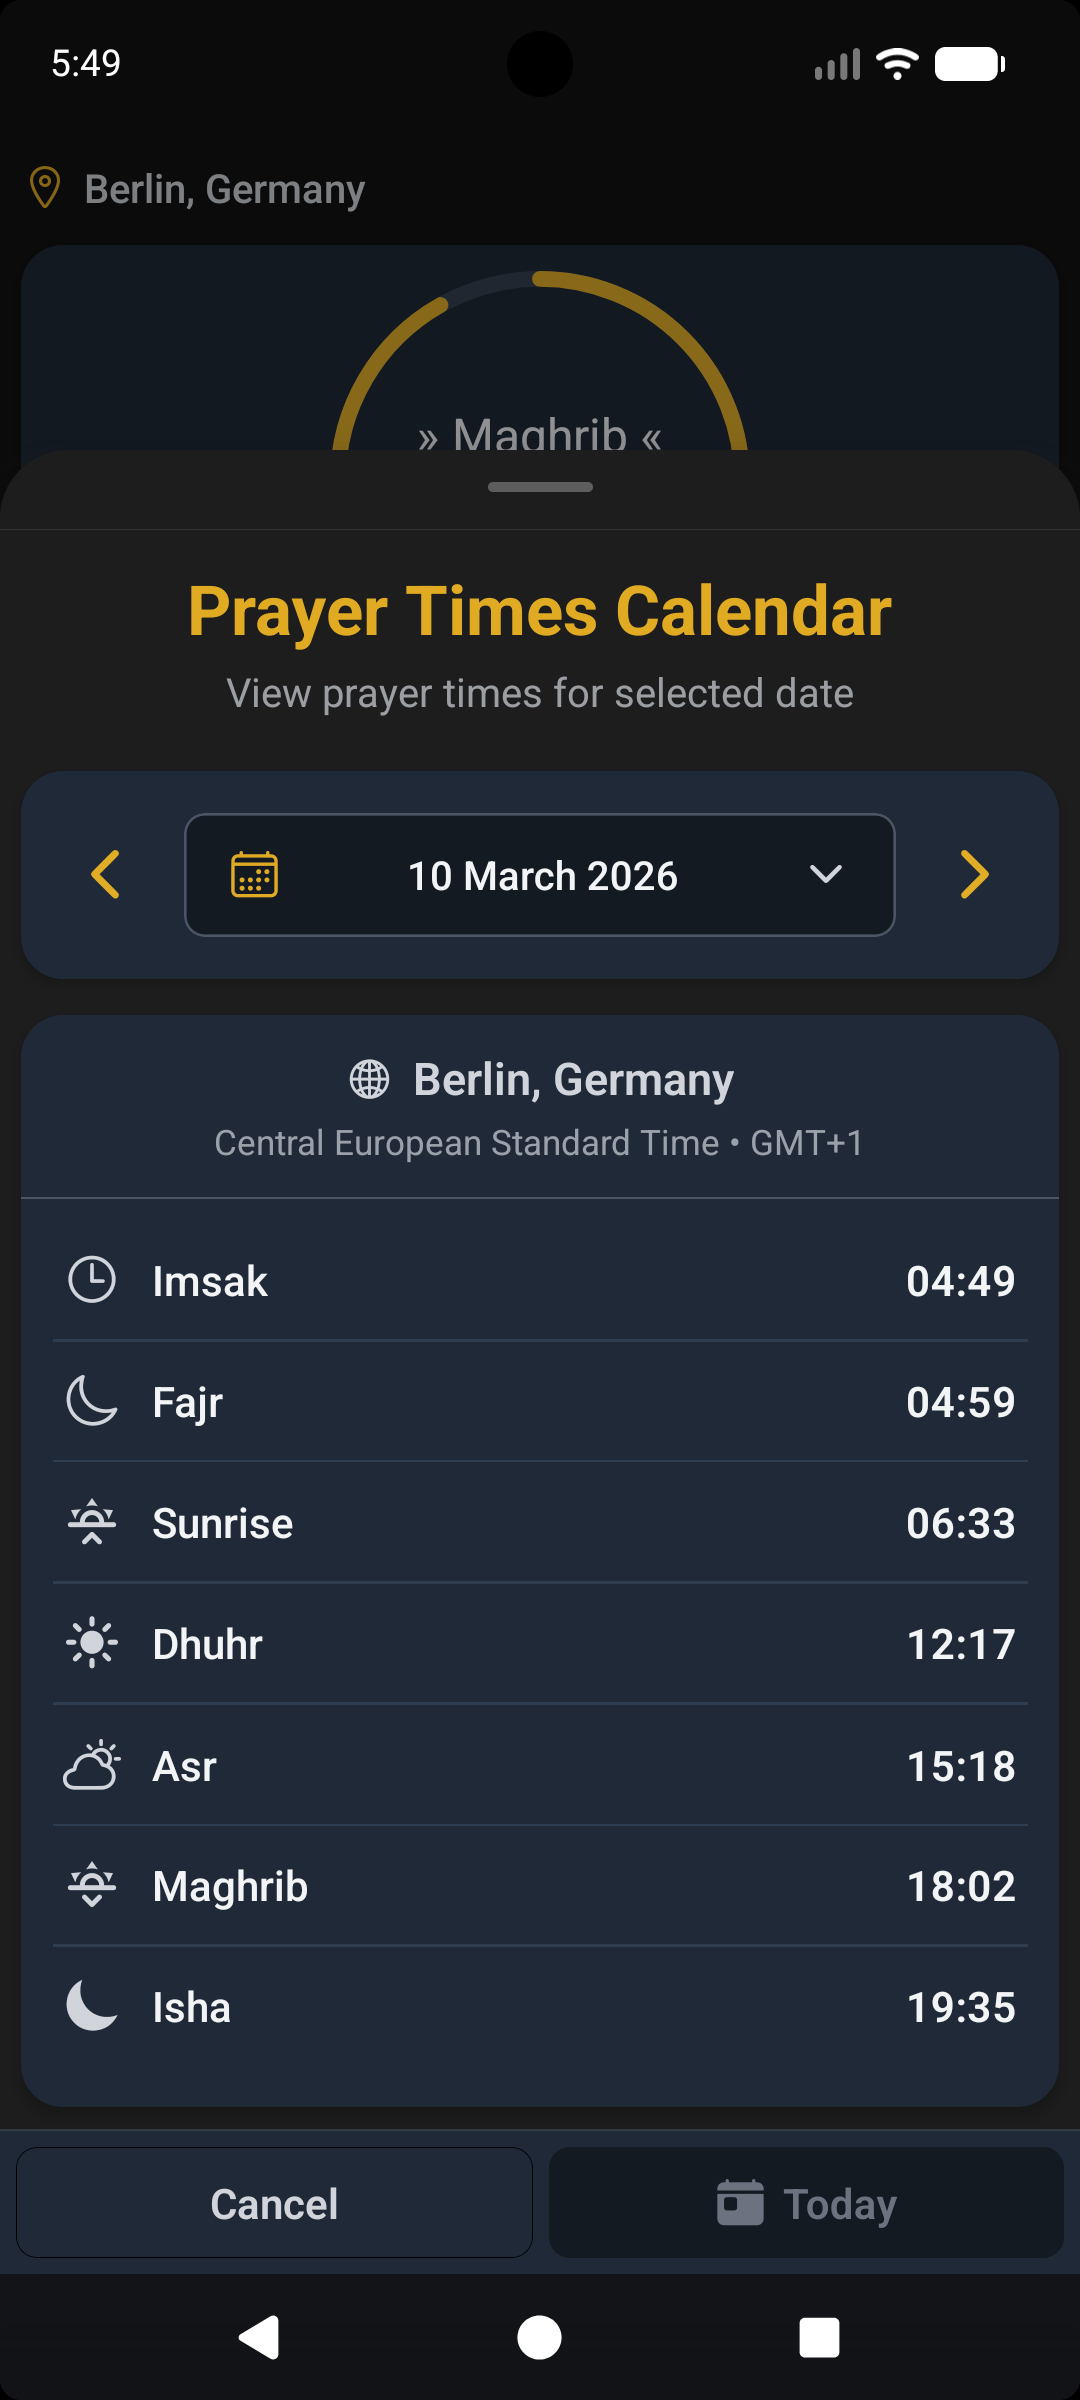
Task: Tap the Sunrise icon
Action: coord(92,1523)
